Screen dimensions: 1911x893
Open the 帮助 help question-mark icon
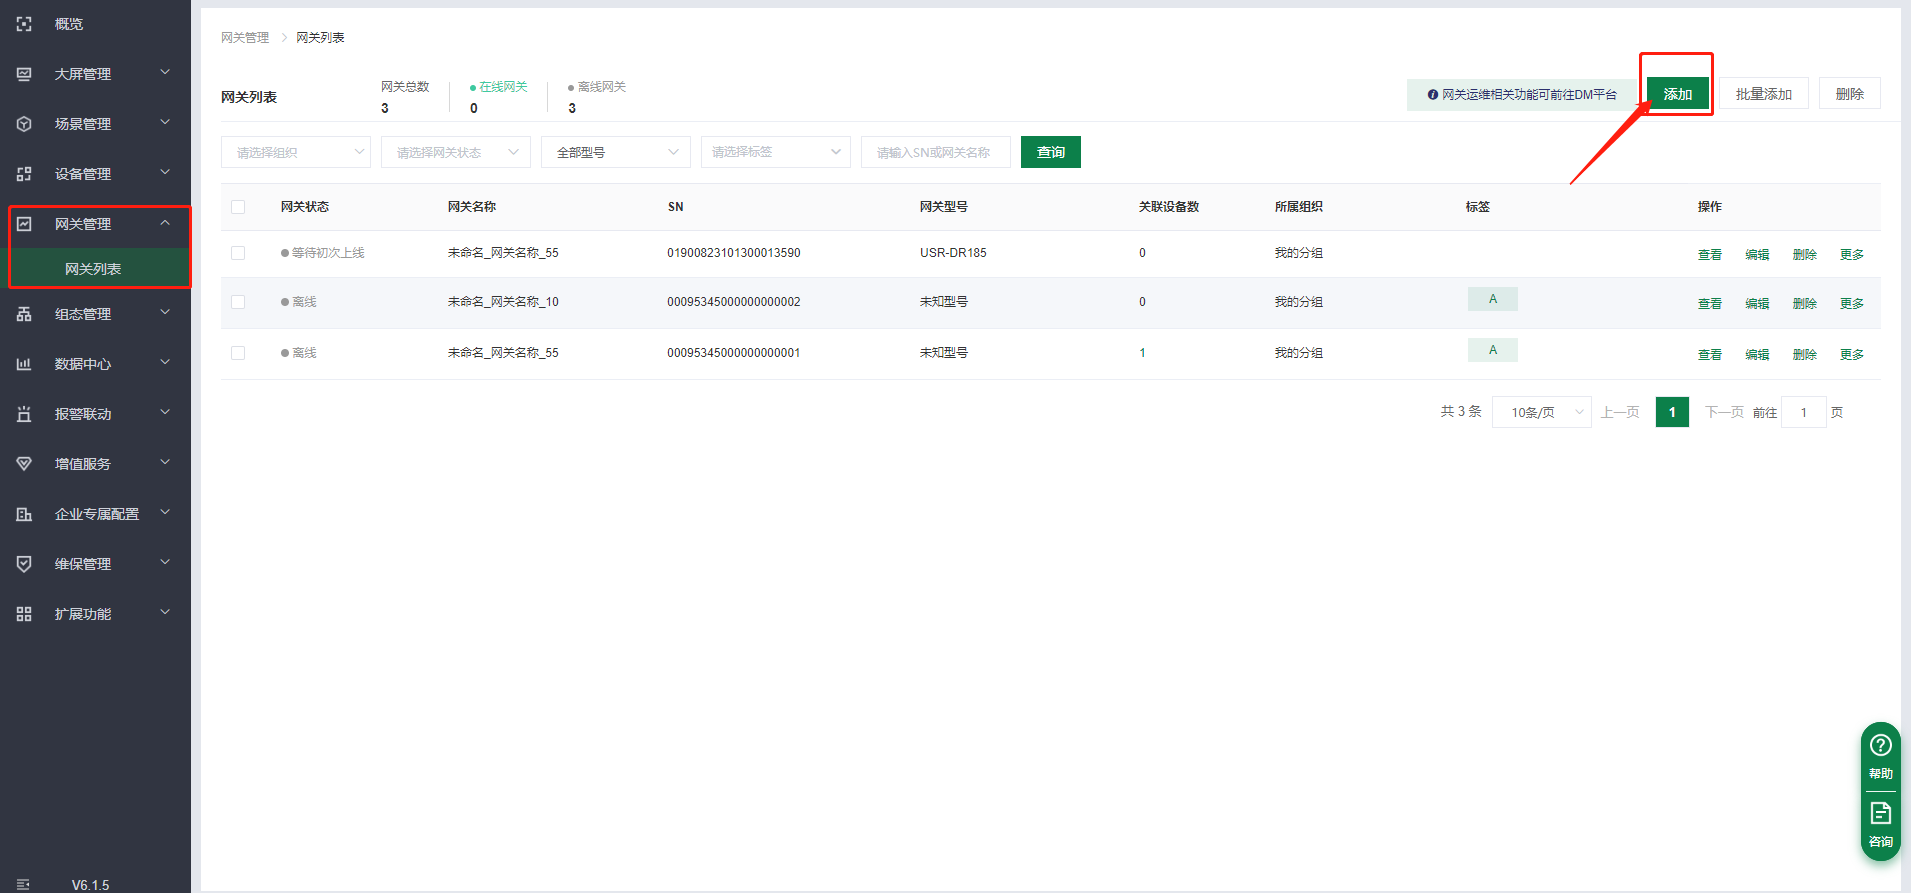pyautogui.click(x=1880, y=746)
